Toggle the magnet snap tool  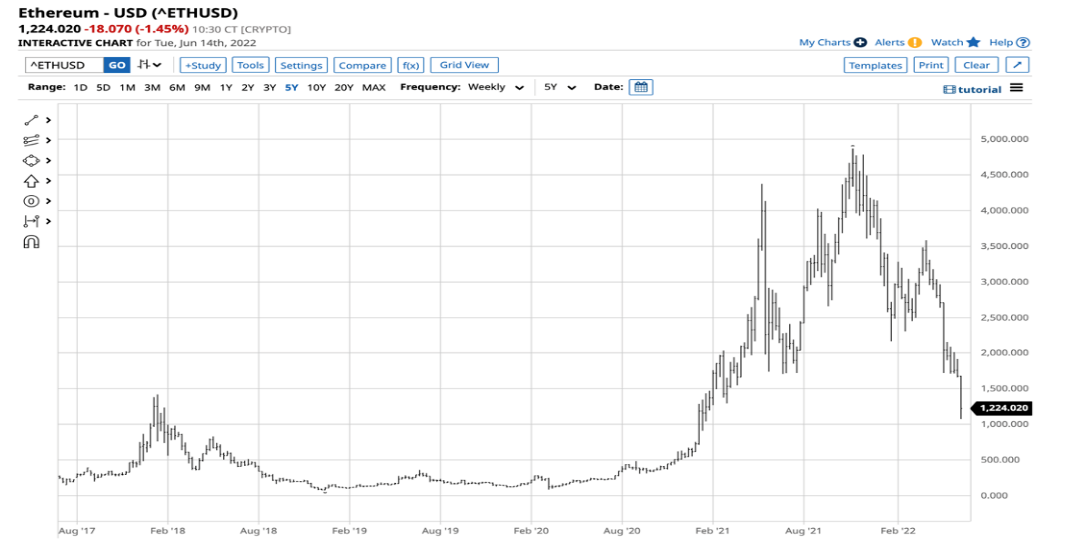[31, 242]
